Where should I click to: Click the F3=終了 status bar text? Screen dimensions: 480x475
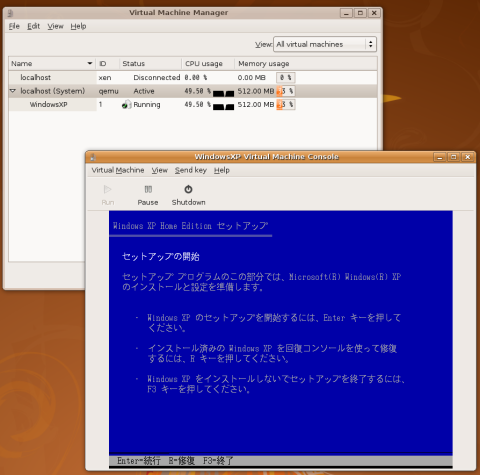coord(218,461)
